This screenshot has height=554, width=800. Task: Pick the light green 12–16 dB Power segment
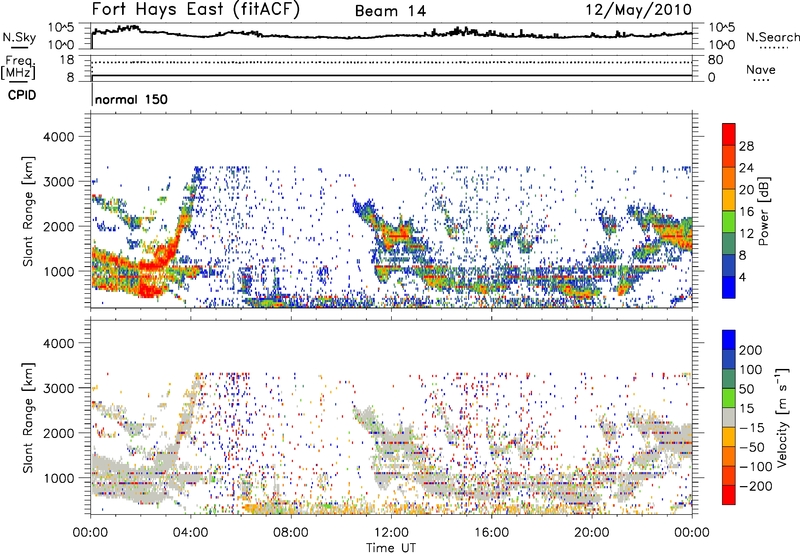[729, 222]
